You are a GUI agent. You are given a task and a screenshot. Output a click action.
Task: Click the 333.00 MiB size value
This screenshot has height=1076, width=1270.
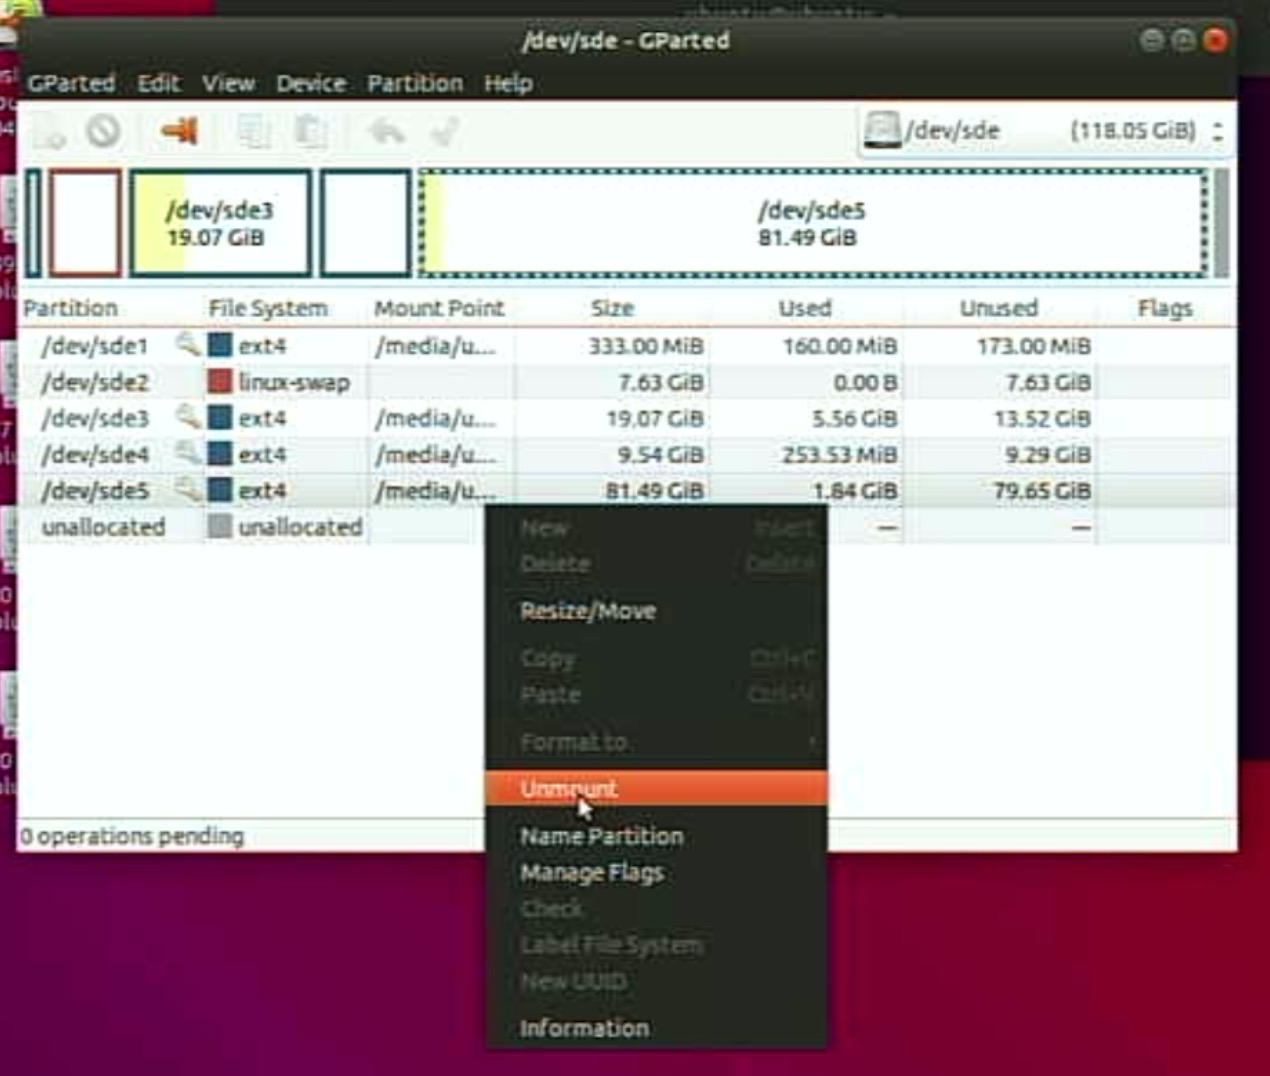tap(646, 346)
